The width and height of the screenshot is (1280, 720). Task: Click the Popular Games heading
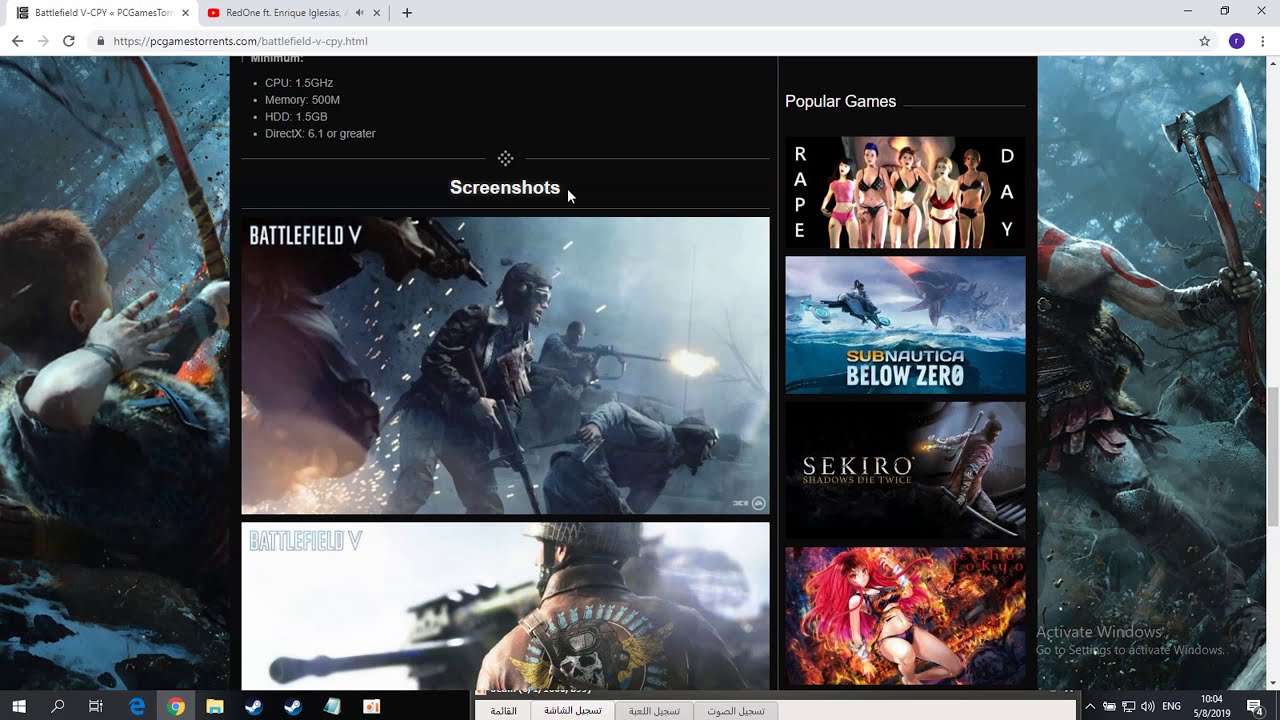(x=840, y=101)
